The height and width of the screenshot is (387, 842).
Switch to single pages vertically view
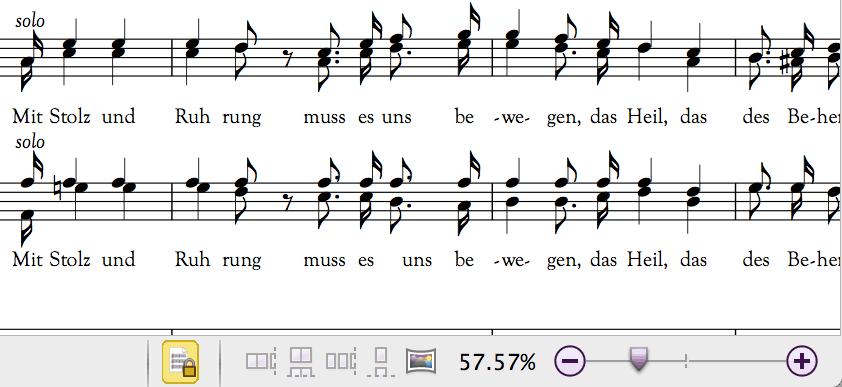pos(381,361)
